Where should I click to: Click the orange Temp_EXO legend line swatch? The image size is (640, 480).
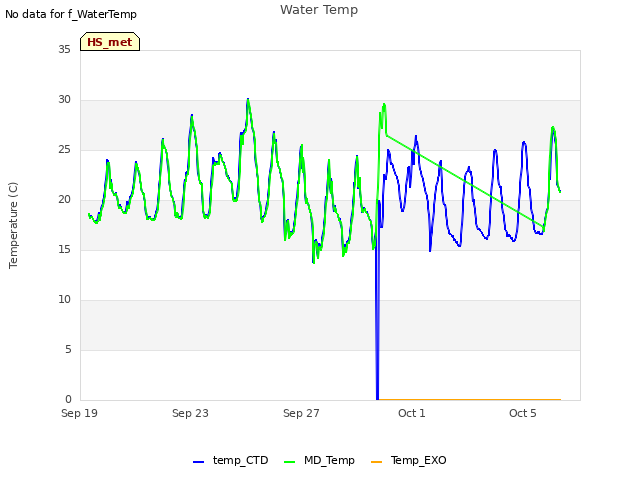click(376, 462)
